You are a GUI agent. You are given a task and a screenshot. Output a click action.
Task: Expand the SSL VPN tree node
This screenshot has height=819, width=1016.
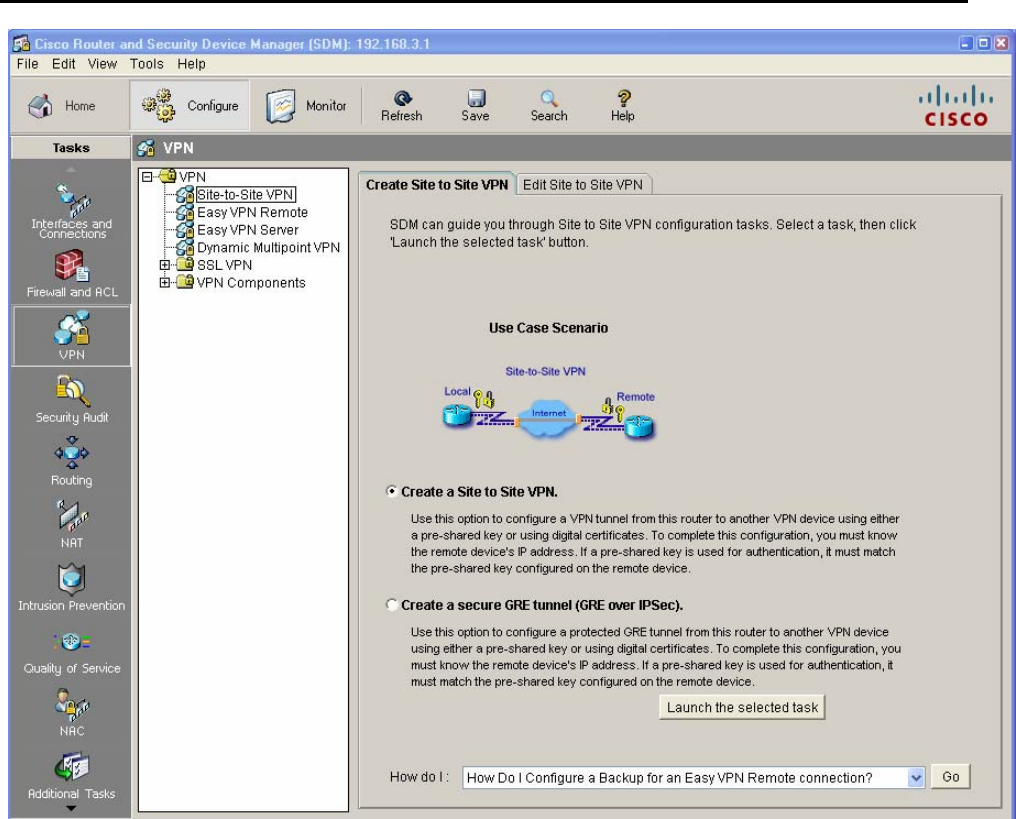click(165, 265)
